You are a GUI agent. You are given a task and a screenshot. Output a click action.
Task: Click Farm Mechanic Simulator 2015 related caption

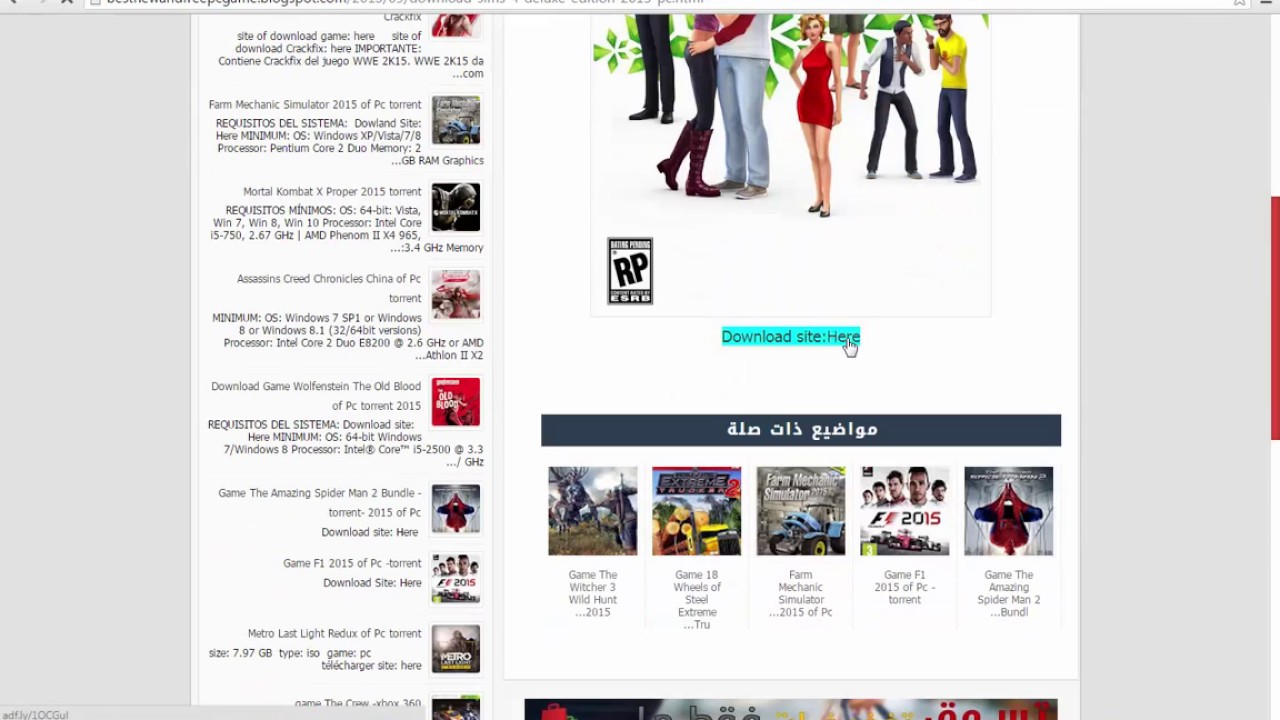coord(801,594)
